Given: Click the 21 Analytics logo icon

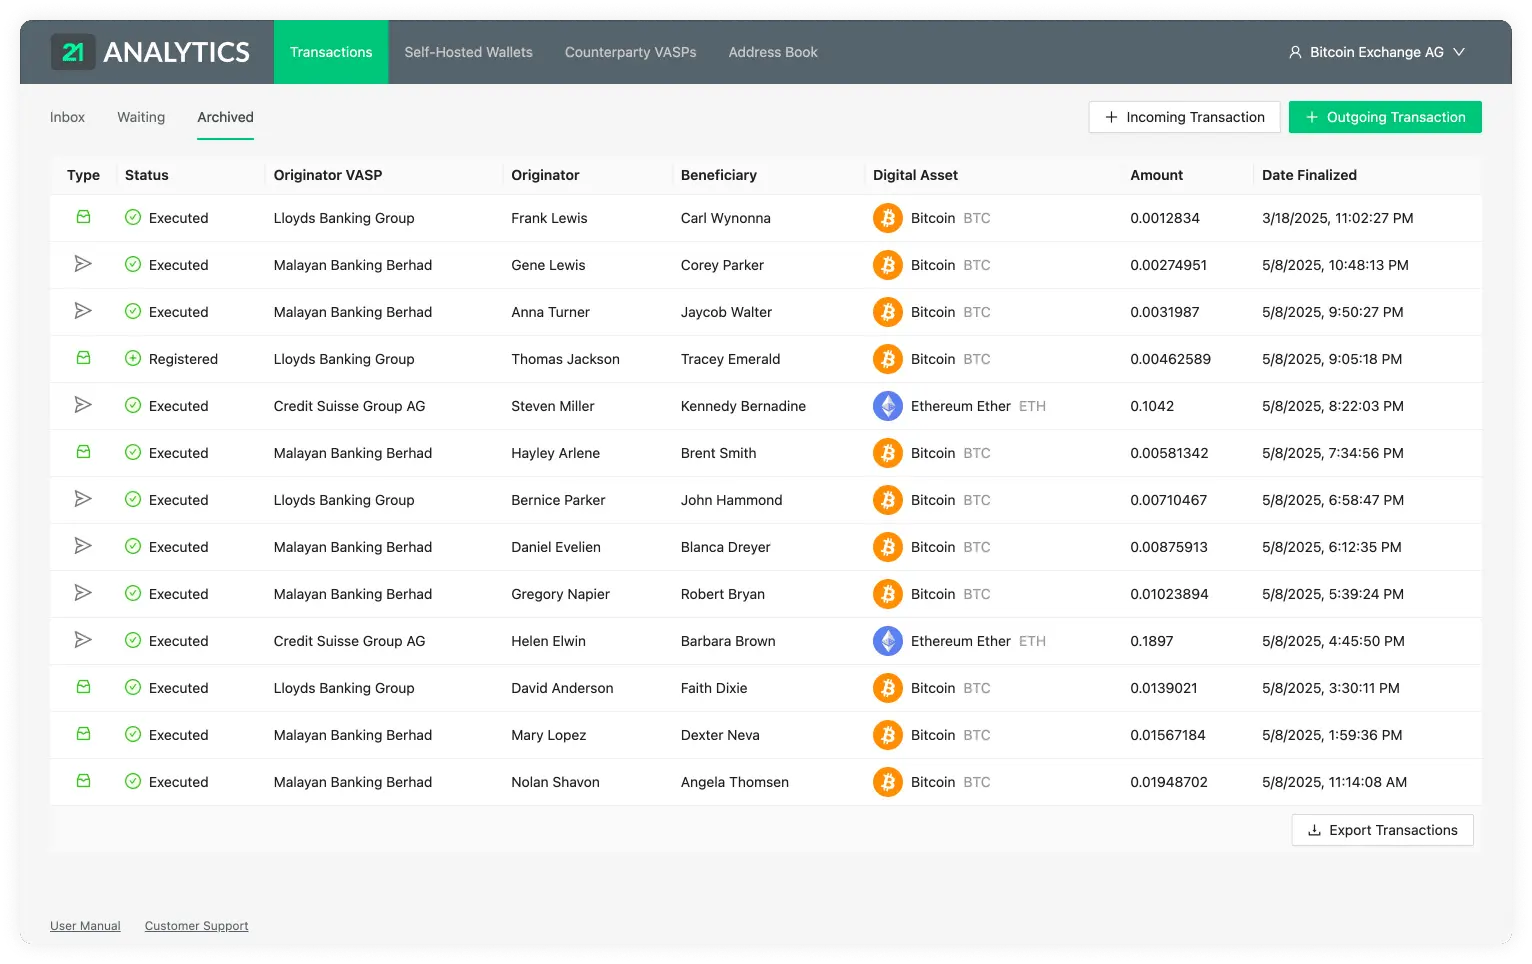Looking at the screenshot, I should click(73, 52).
